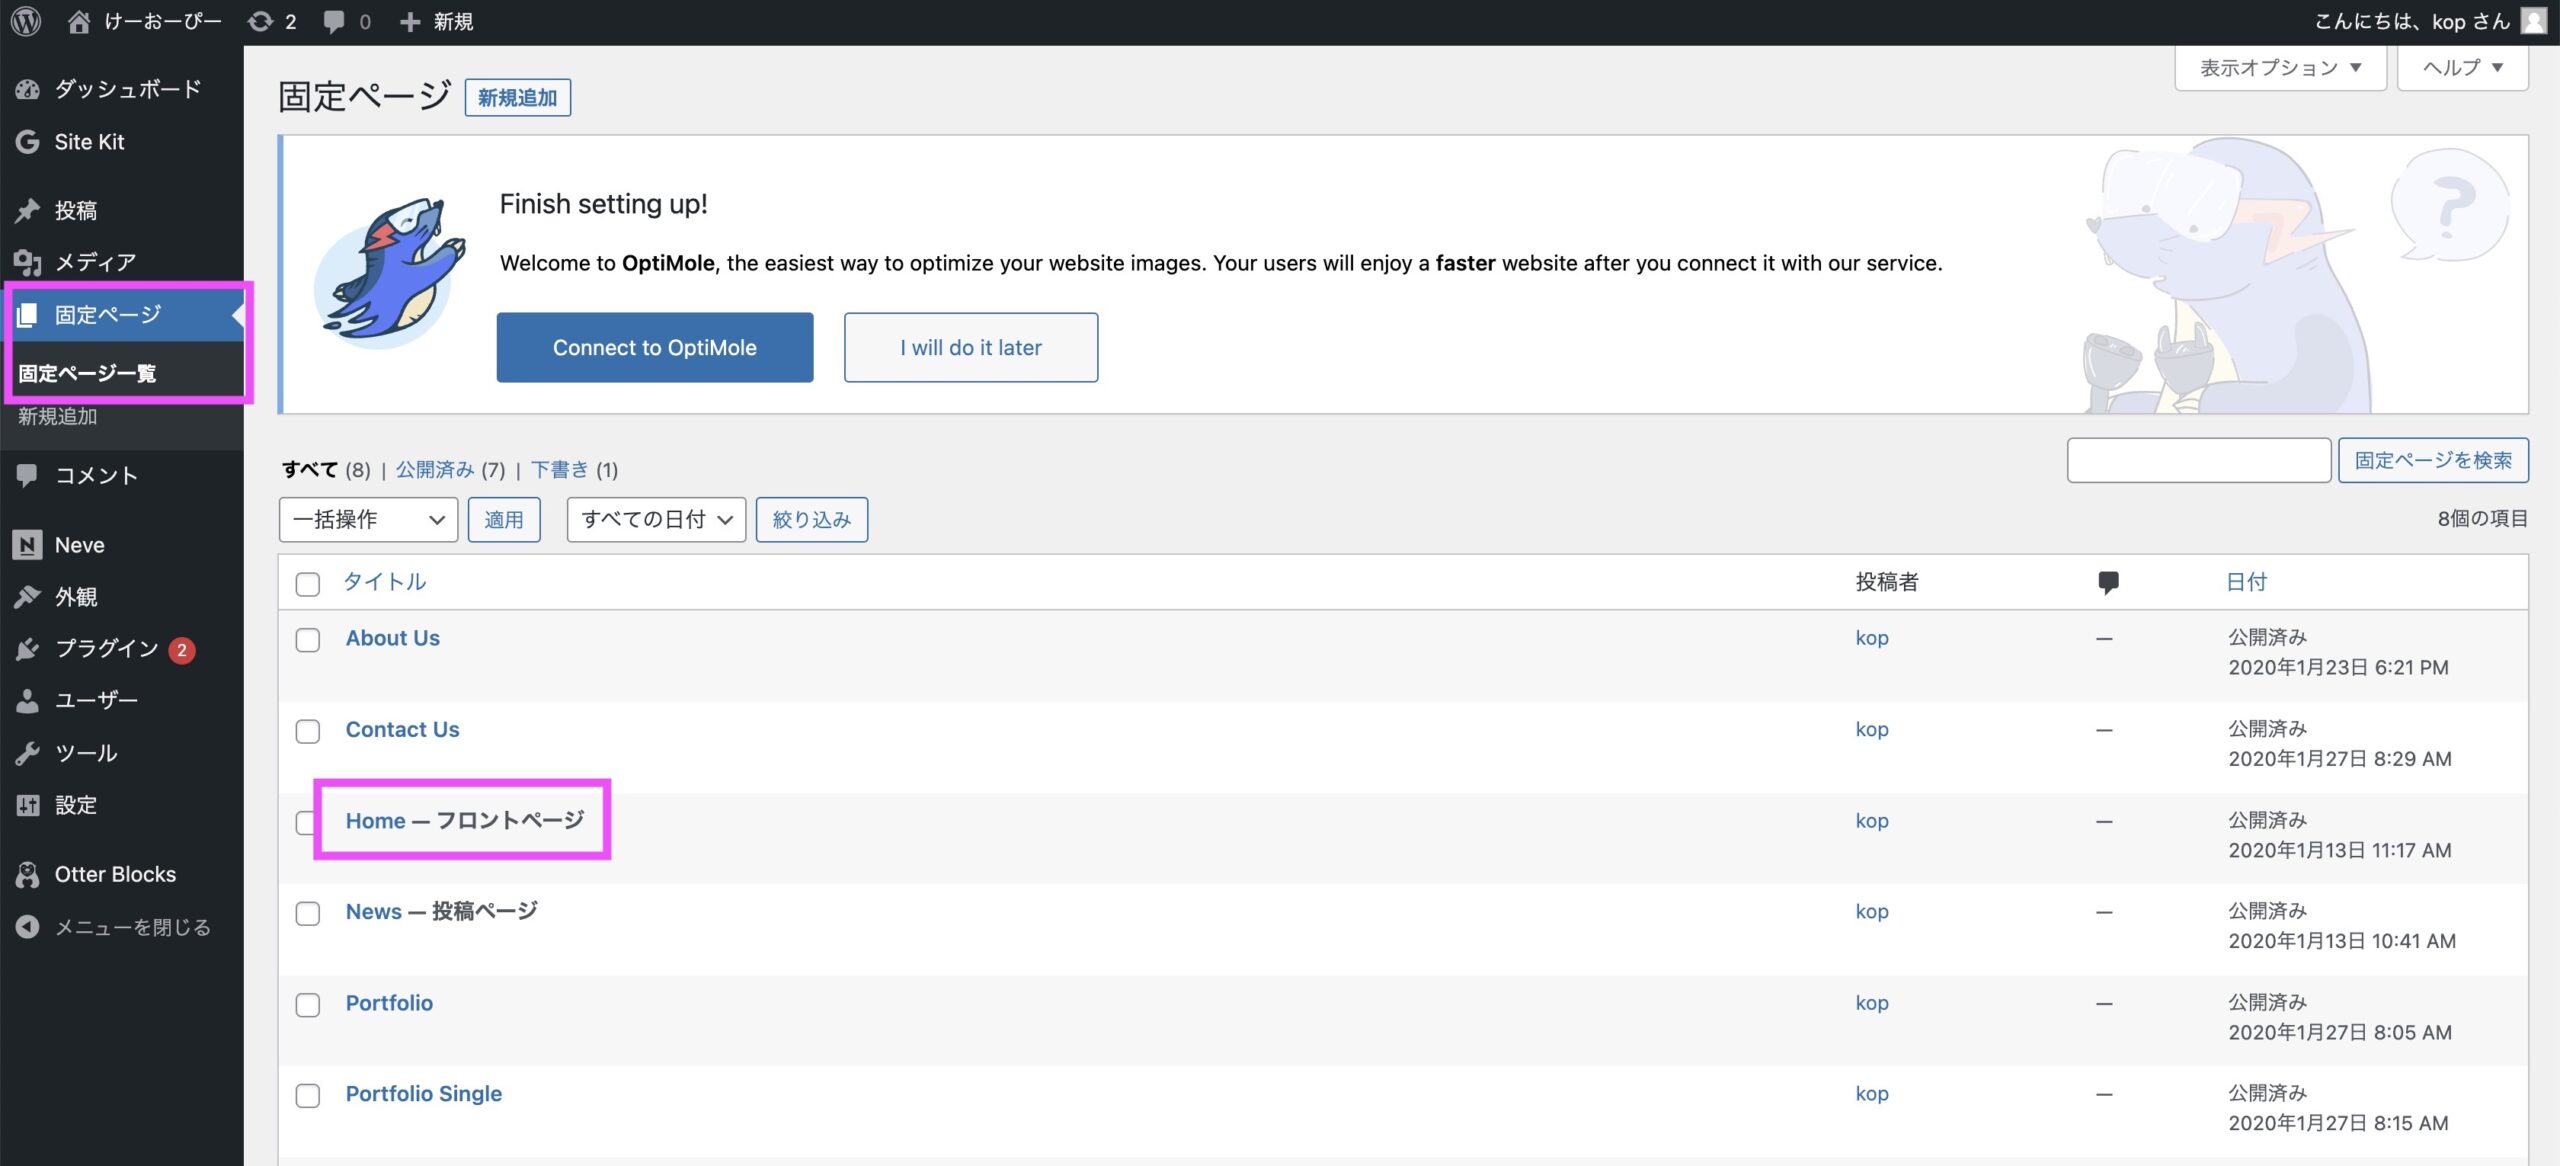This screenshot has height=1166, width=2560.
Task: Open ダッシュボード gauge icon
Action: coord(27,89)
